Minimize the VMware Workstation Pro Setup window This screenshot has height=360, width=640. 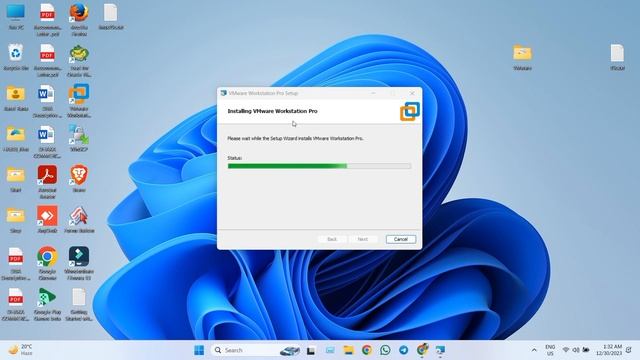pyautogui.click(x=373, y=93)
